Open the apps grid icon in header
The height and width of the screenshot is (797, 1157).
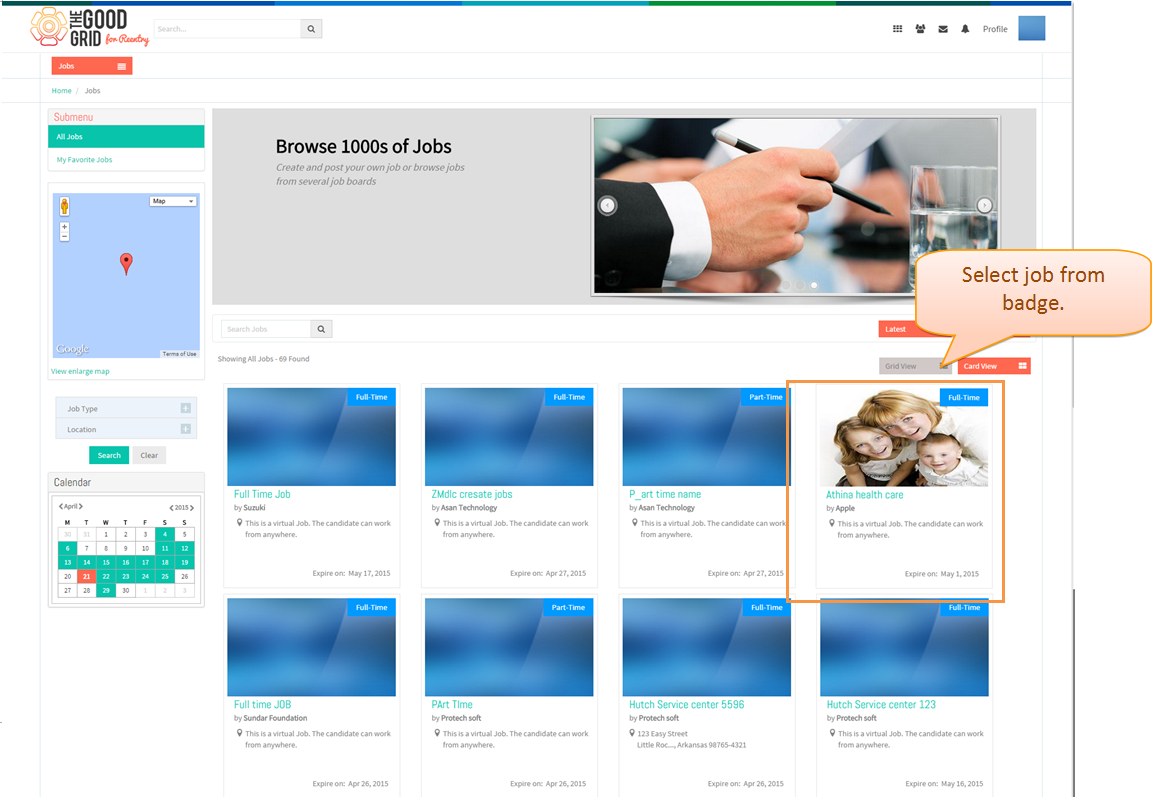pos(897,29)
